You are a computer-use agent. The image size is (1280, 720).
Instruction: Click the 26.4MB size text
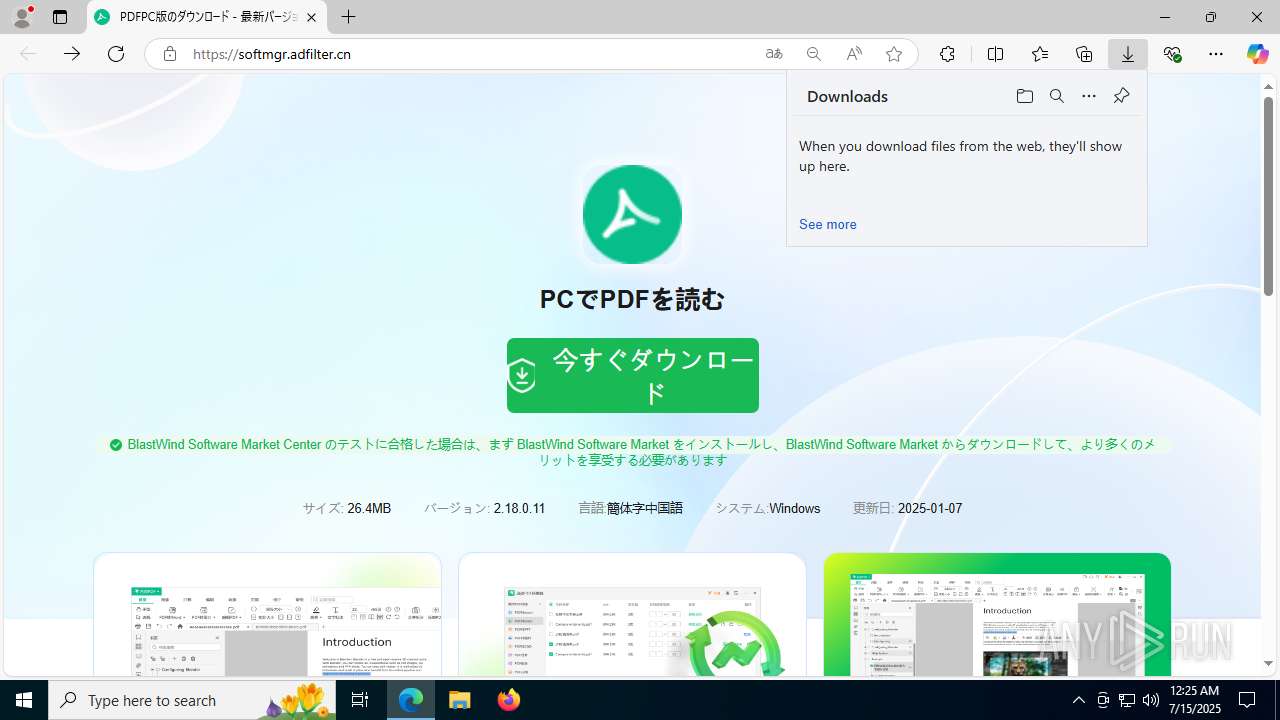[369, 508]
